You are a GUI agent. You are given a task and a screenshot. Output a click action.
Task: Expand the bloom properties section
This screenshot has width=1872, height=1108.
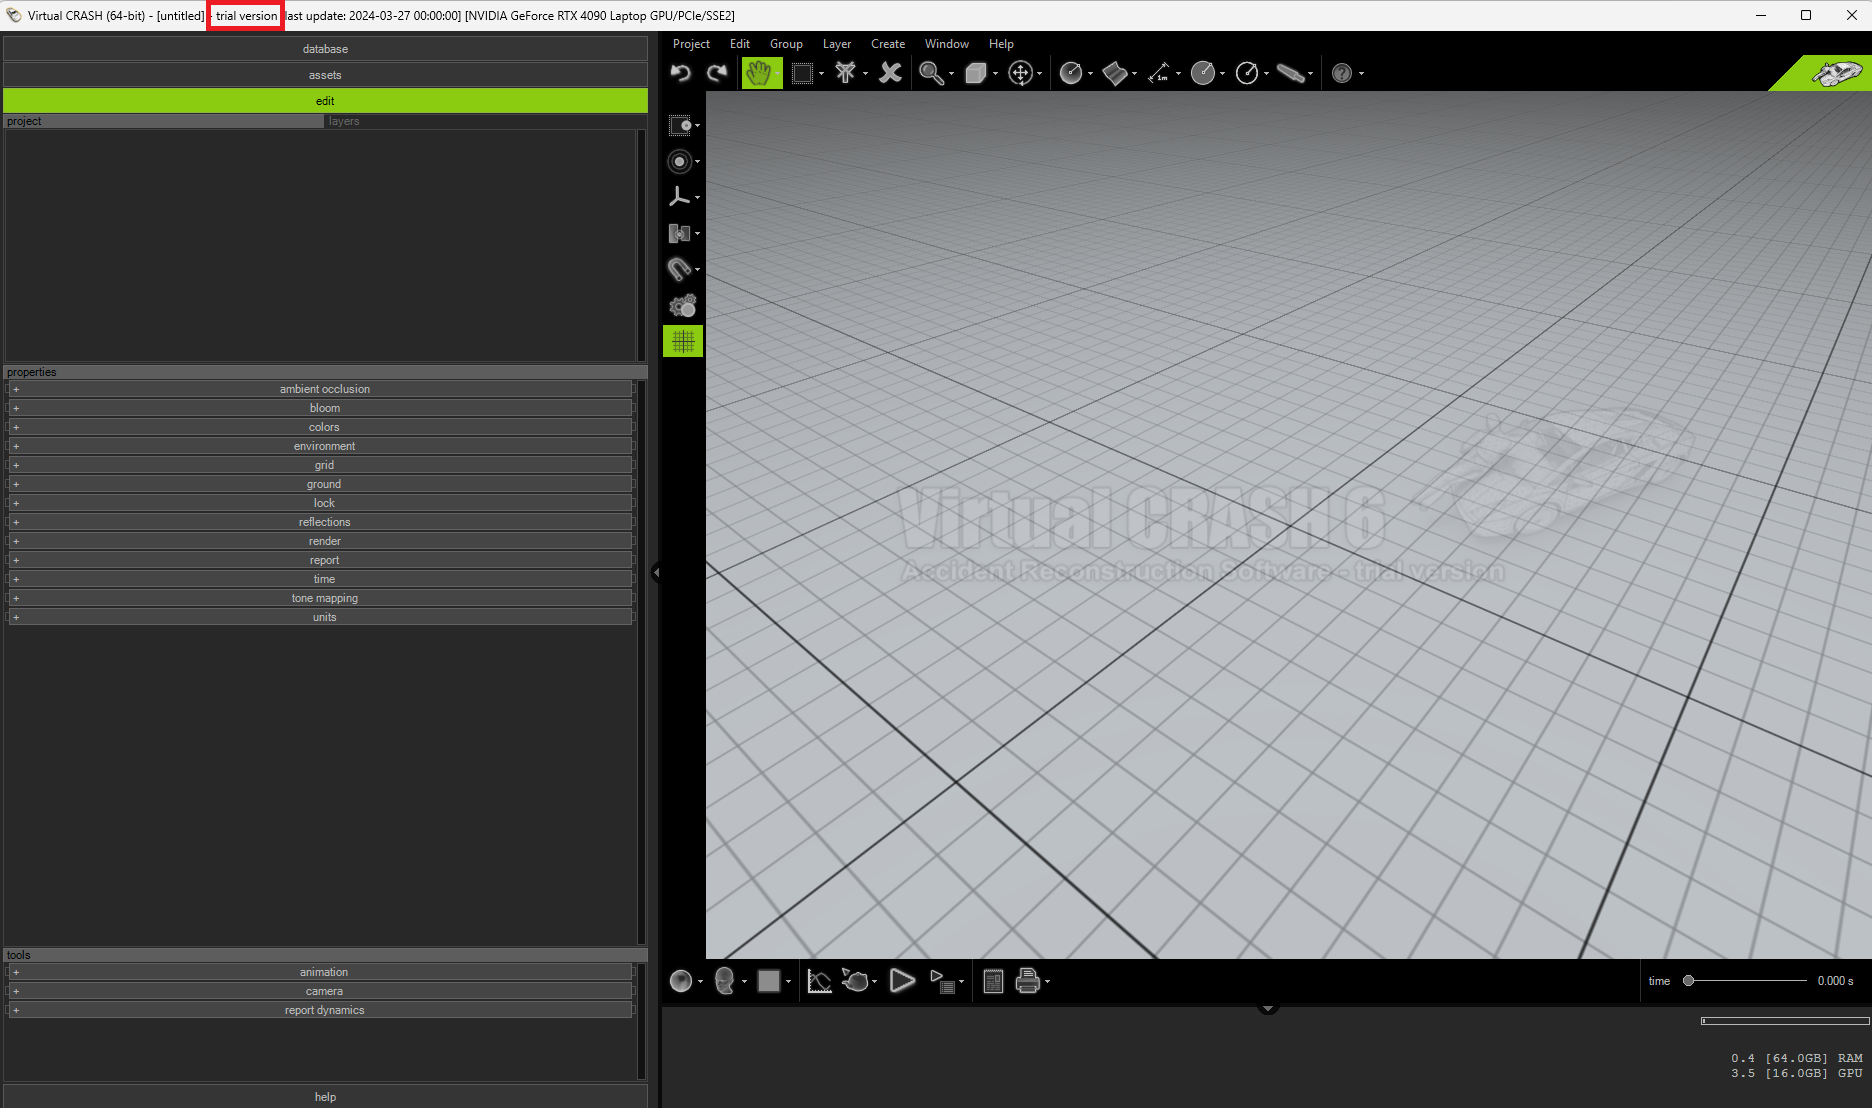[x=320, y=408]
